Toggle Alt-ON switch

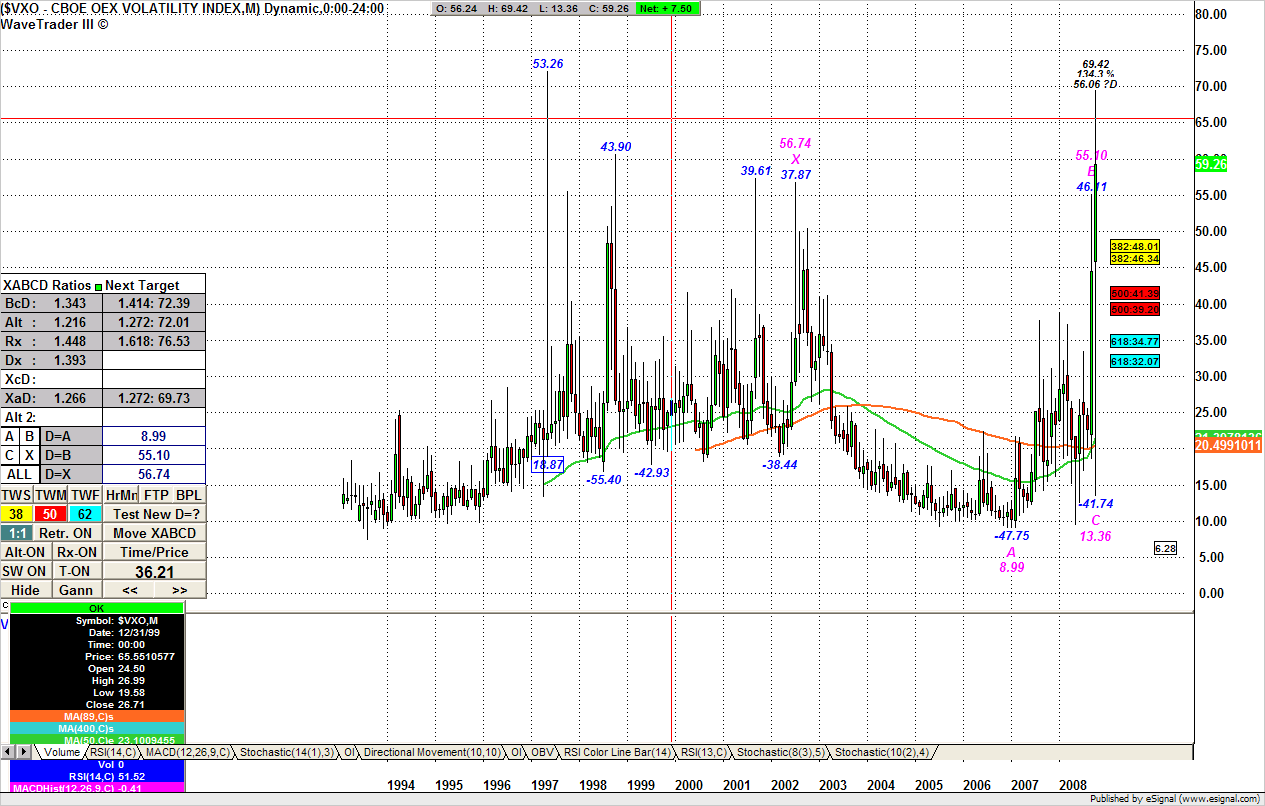[26, 552]
